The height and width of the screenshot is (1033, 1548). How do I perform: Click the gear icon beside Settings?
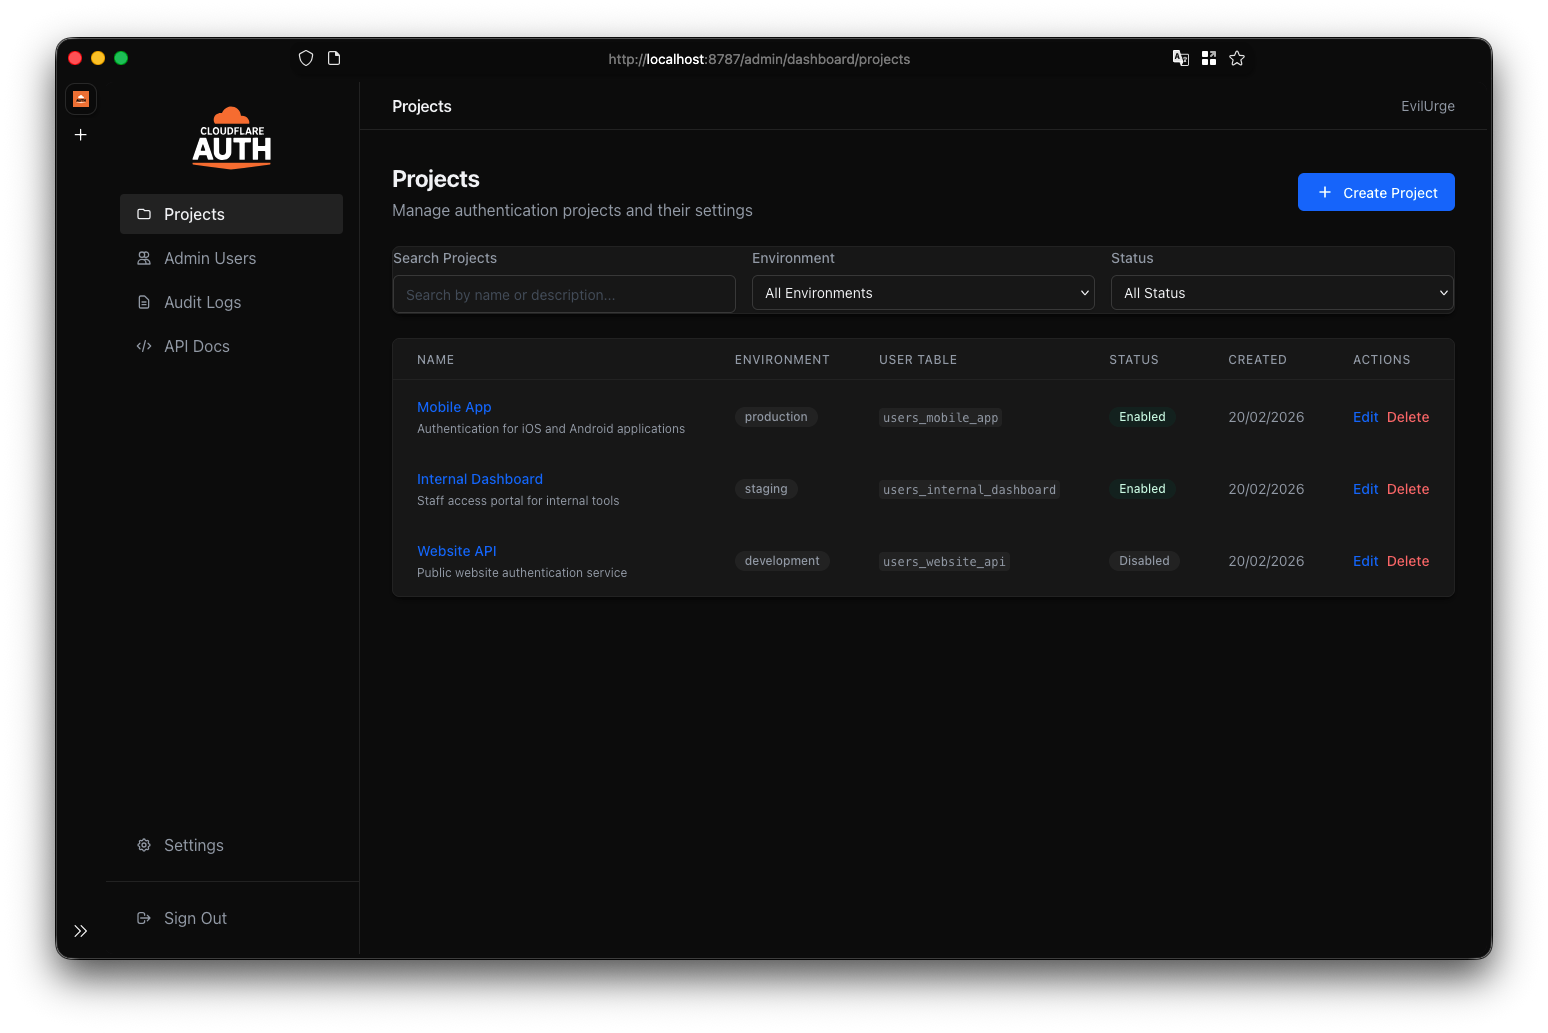tap(144, 845)
